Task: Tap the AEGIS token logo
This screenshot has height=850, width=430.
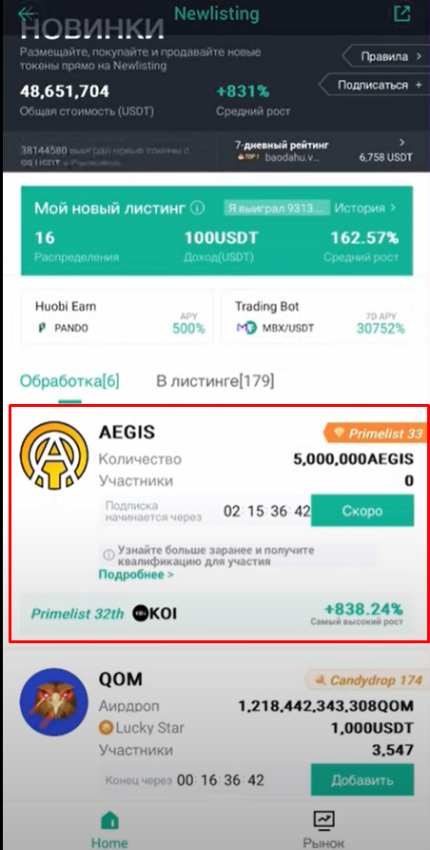Action: 54,455
